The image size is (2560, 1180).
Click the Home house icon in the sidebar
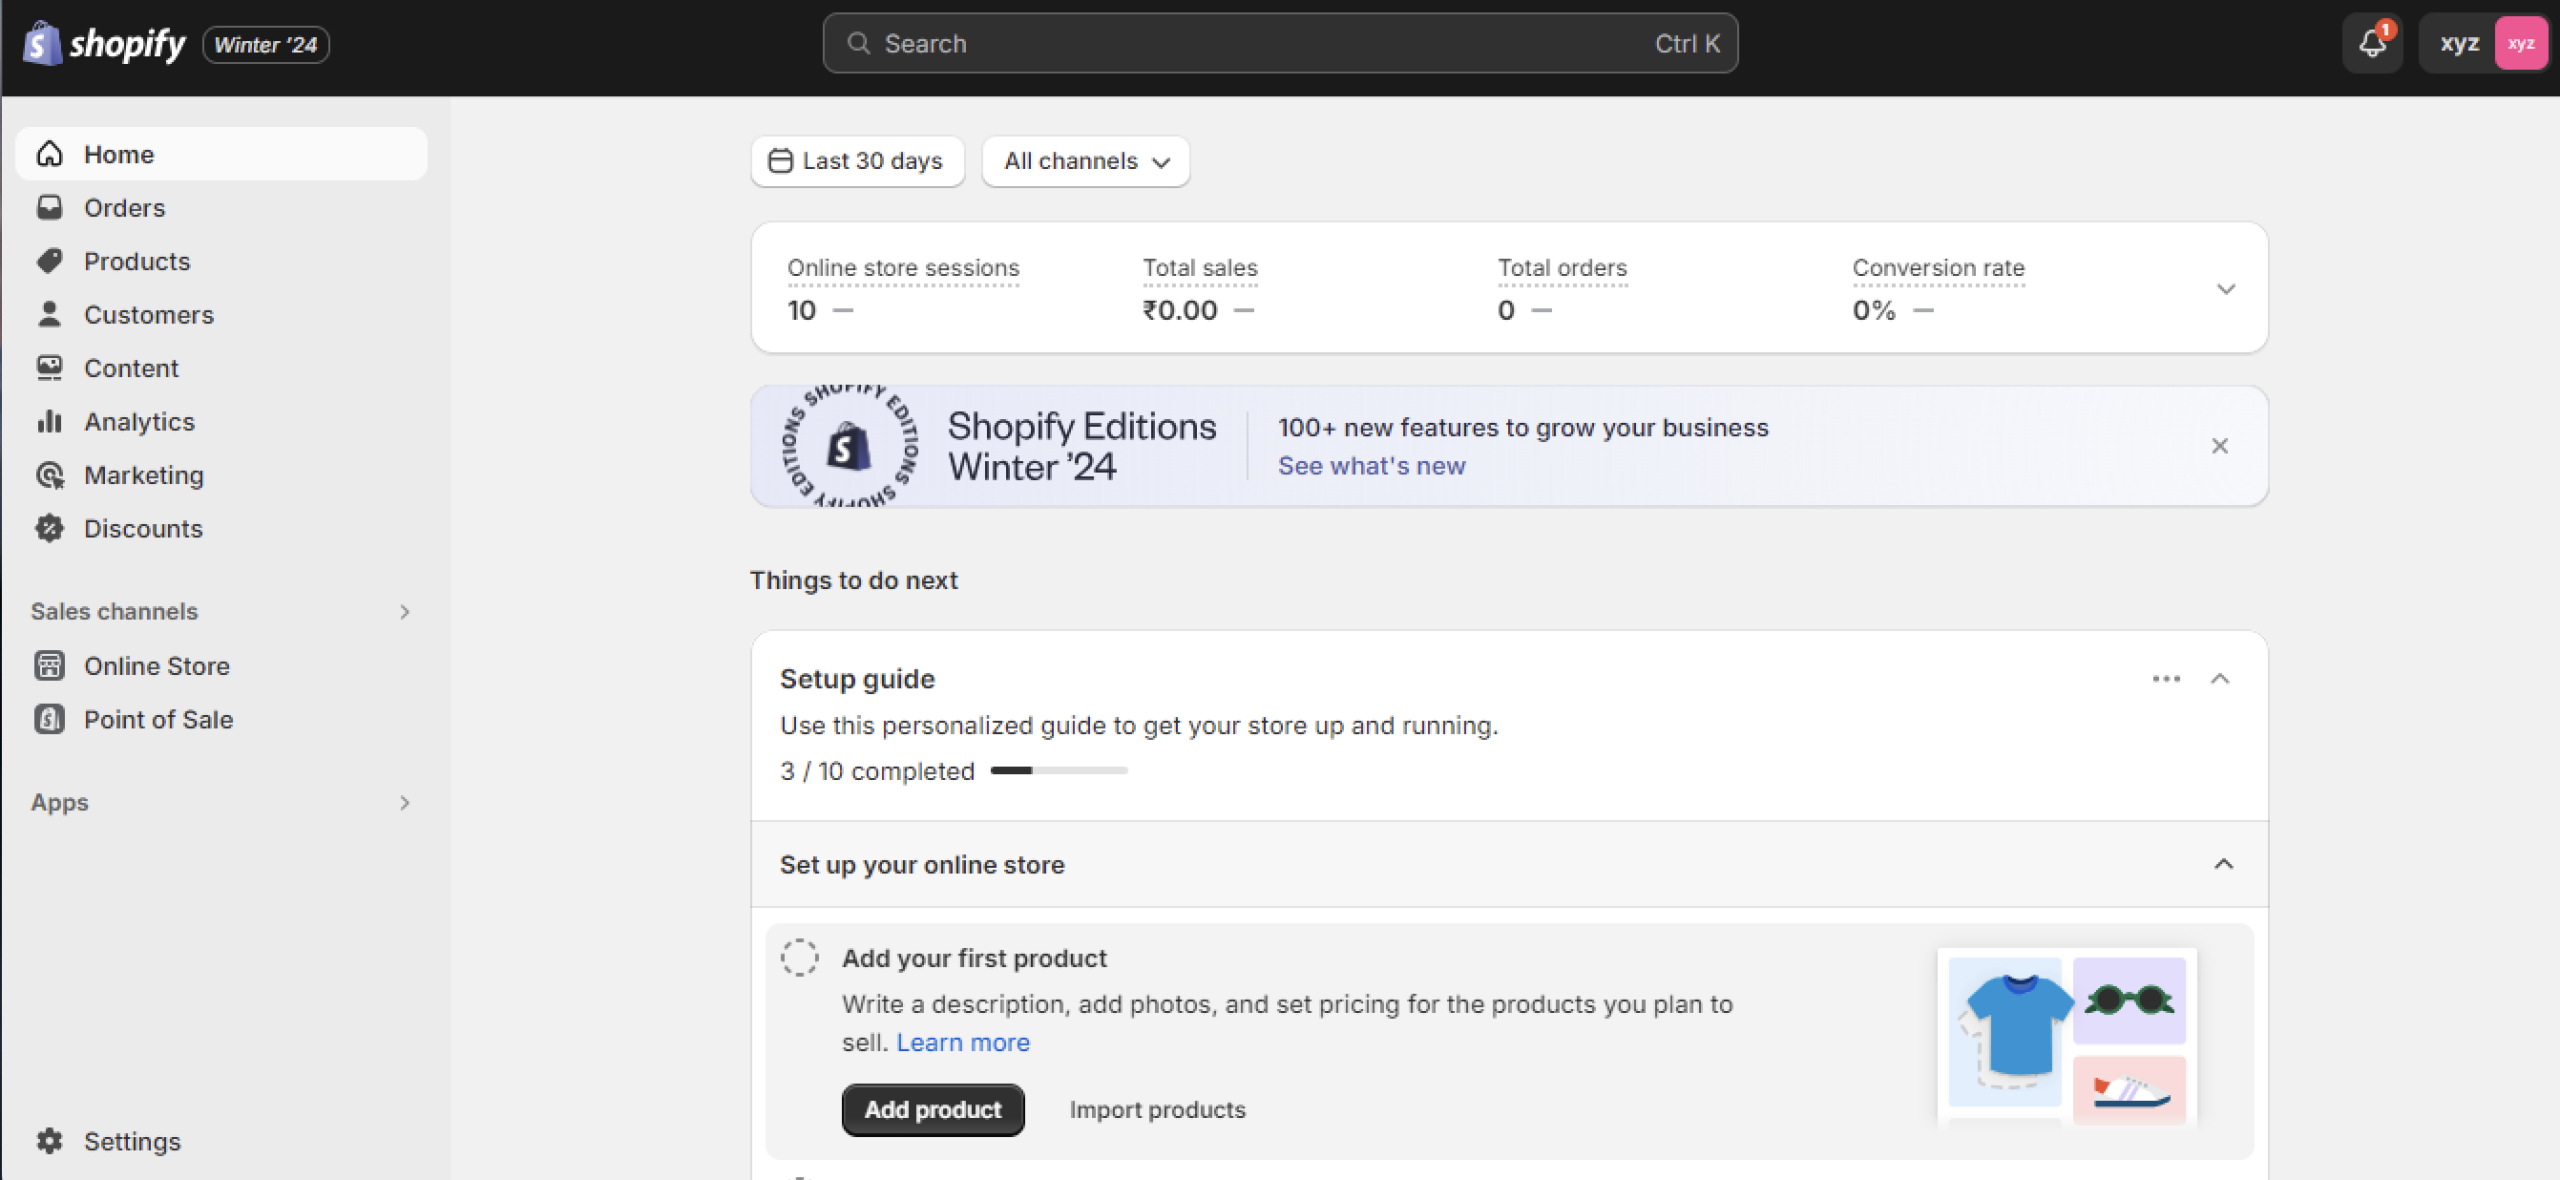pos(50,154)
